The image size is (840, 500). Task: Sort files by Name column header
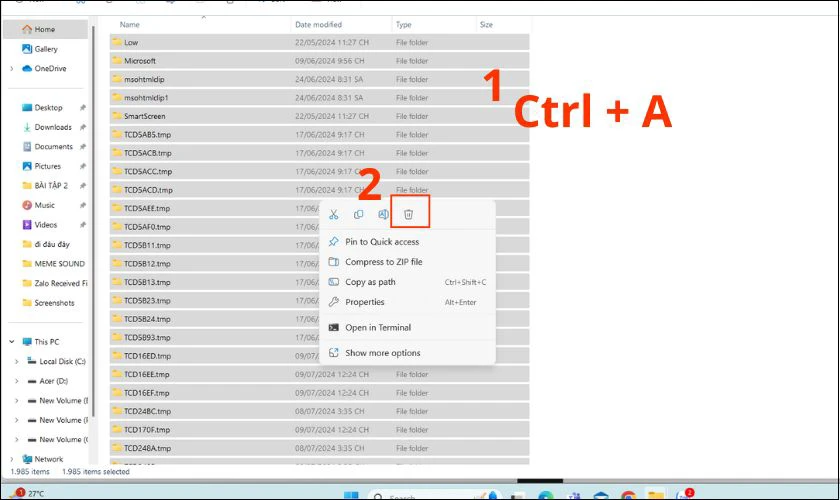(130, 24)
